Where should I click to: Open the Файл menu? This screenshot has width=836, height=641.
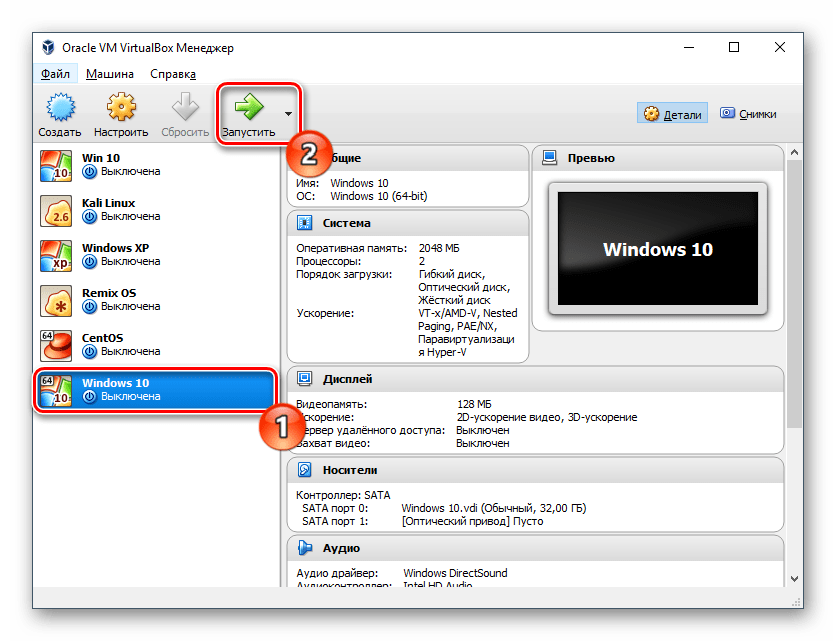(x=56, y=73)
